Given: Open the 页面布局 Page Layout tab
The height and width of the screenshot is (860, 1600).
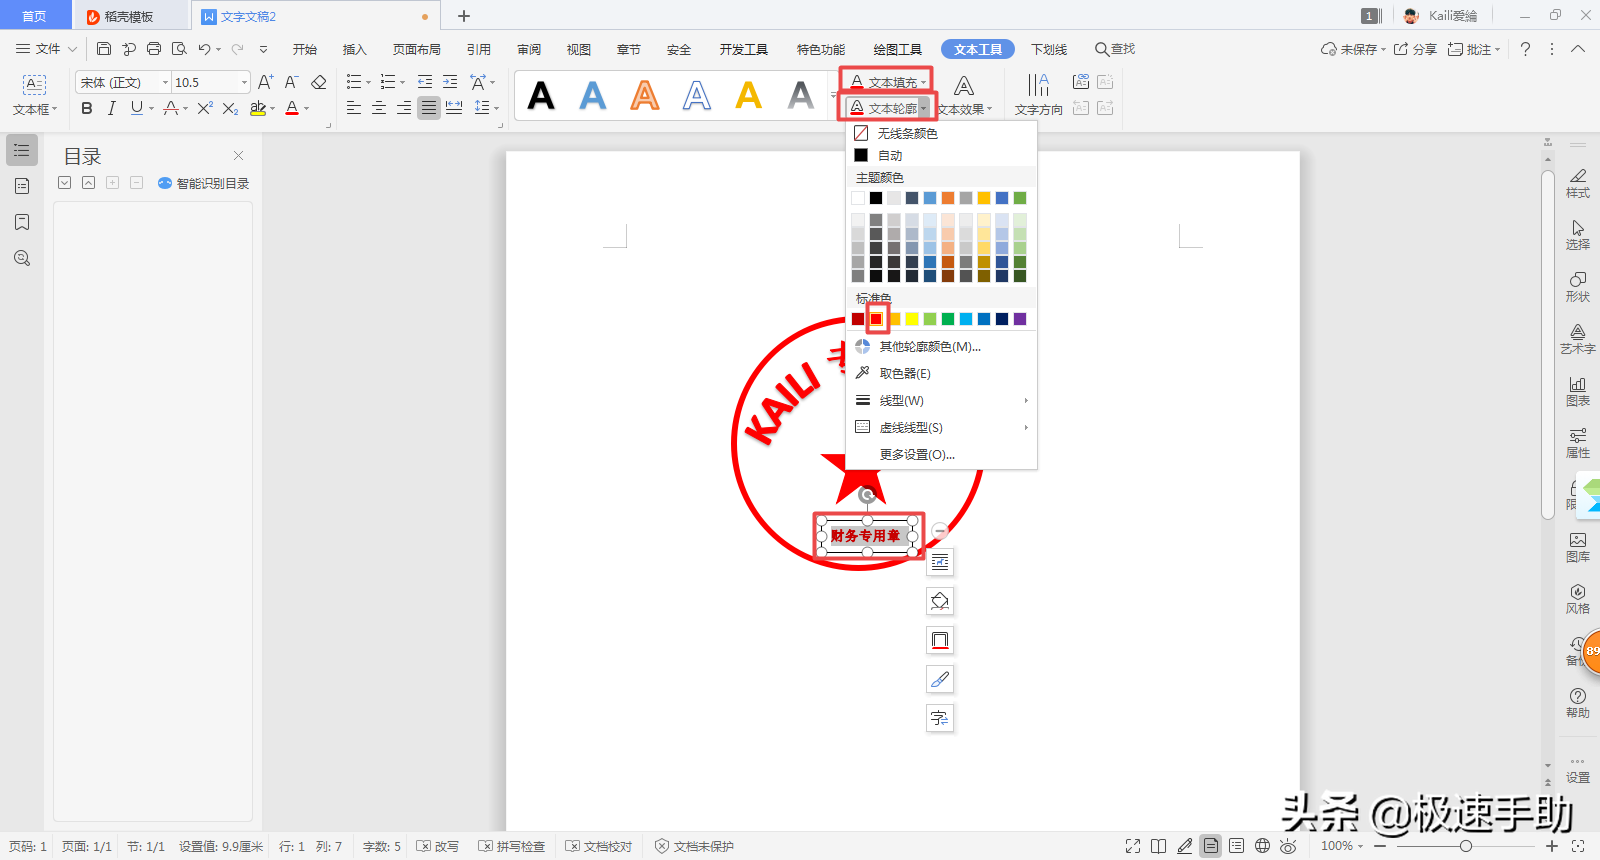Looking at the screenshot, I should pos(417,49).
